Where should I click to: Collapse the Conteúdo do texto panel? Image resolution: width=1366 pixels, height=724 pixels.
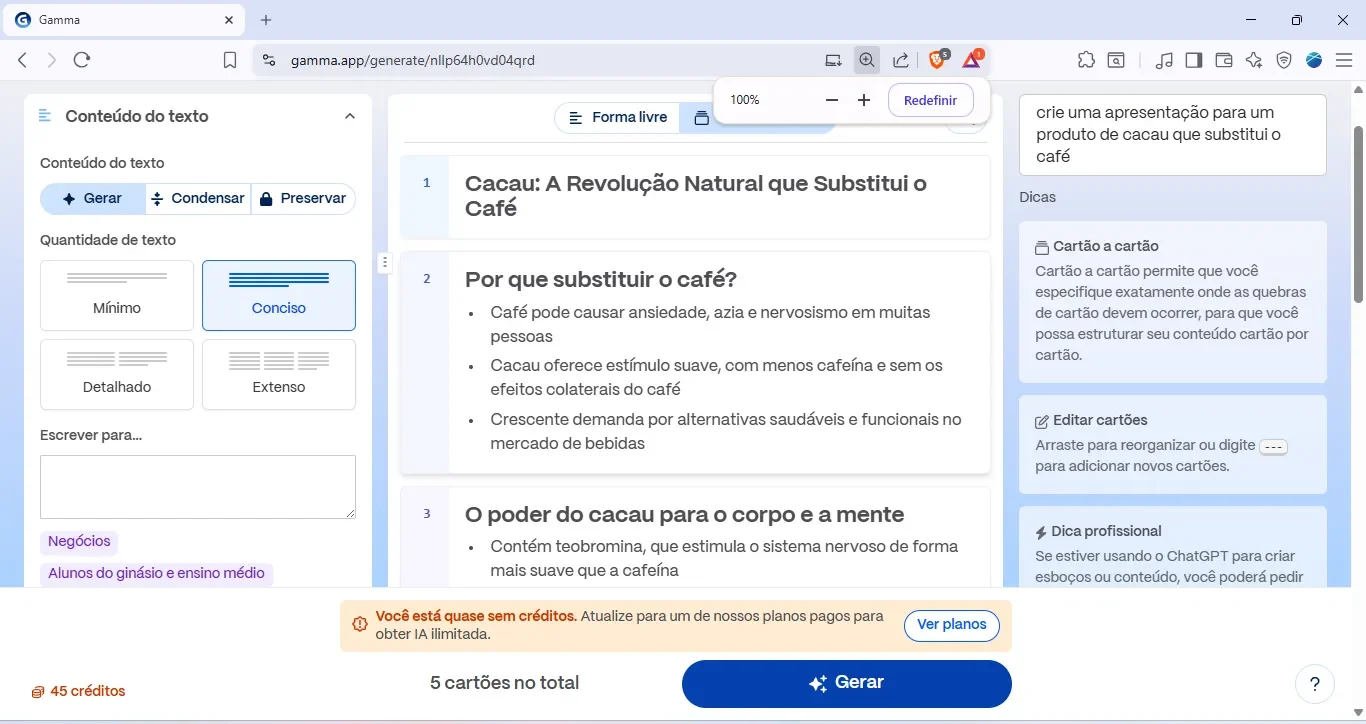pyautogui.click(x=350, y=116)
